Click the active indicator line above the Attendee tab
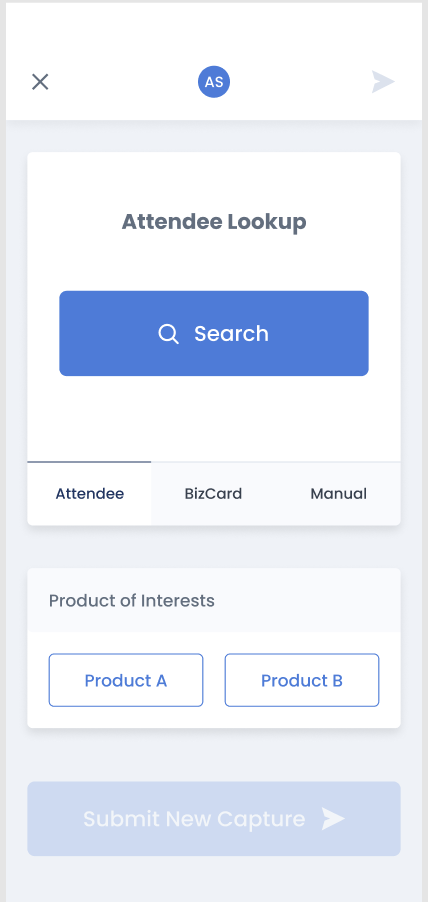The image size is (428, 902). pyautogui.click(x=89, y=461)
